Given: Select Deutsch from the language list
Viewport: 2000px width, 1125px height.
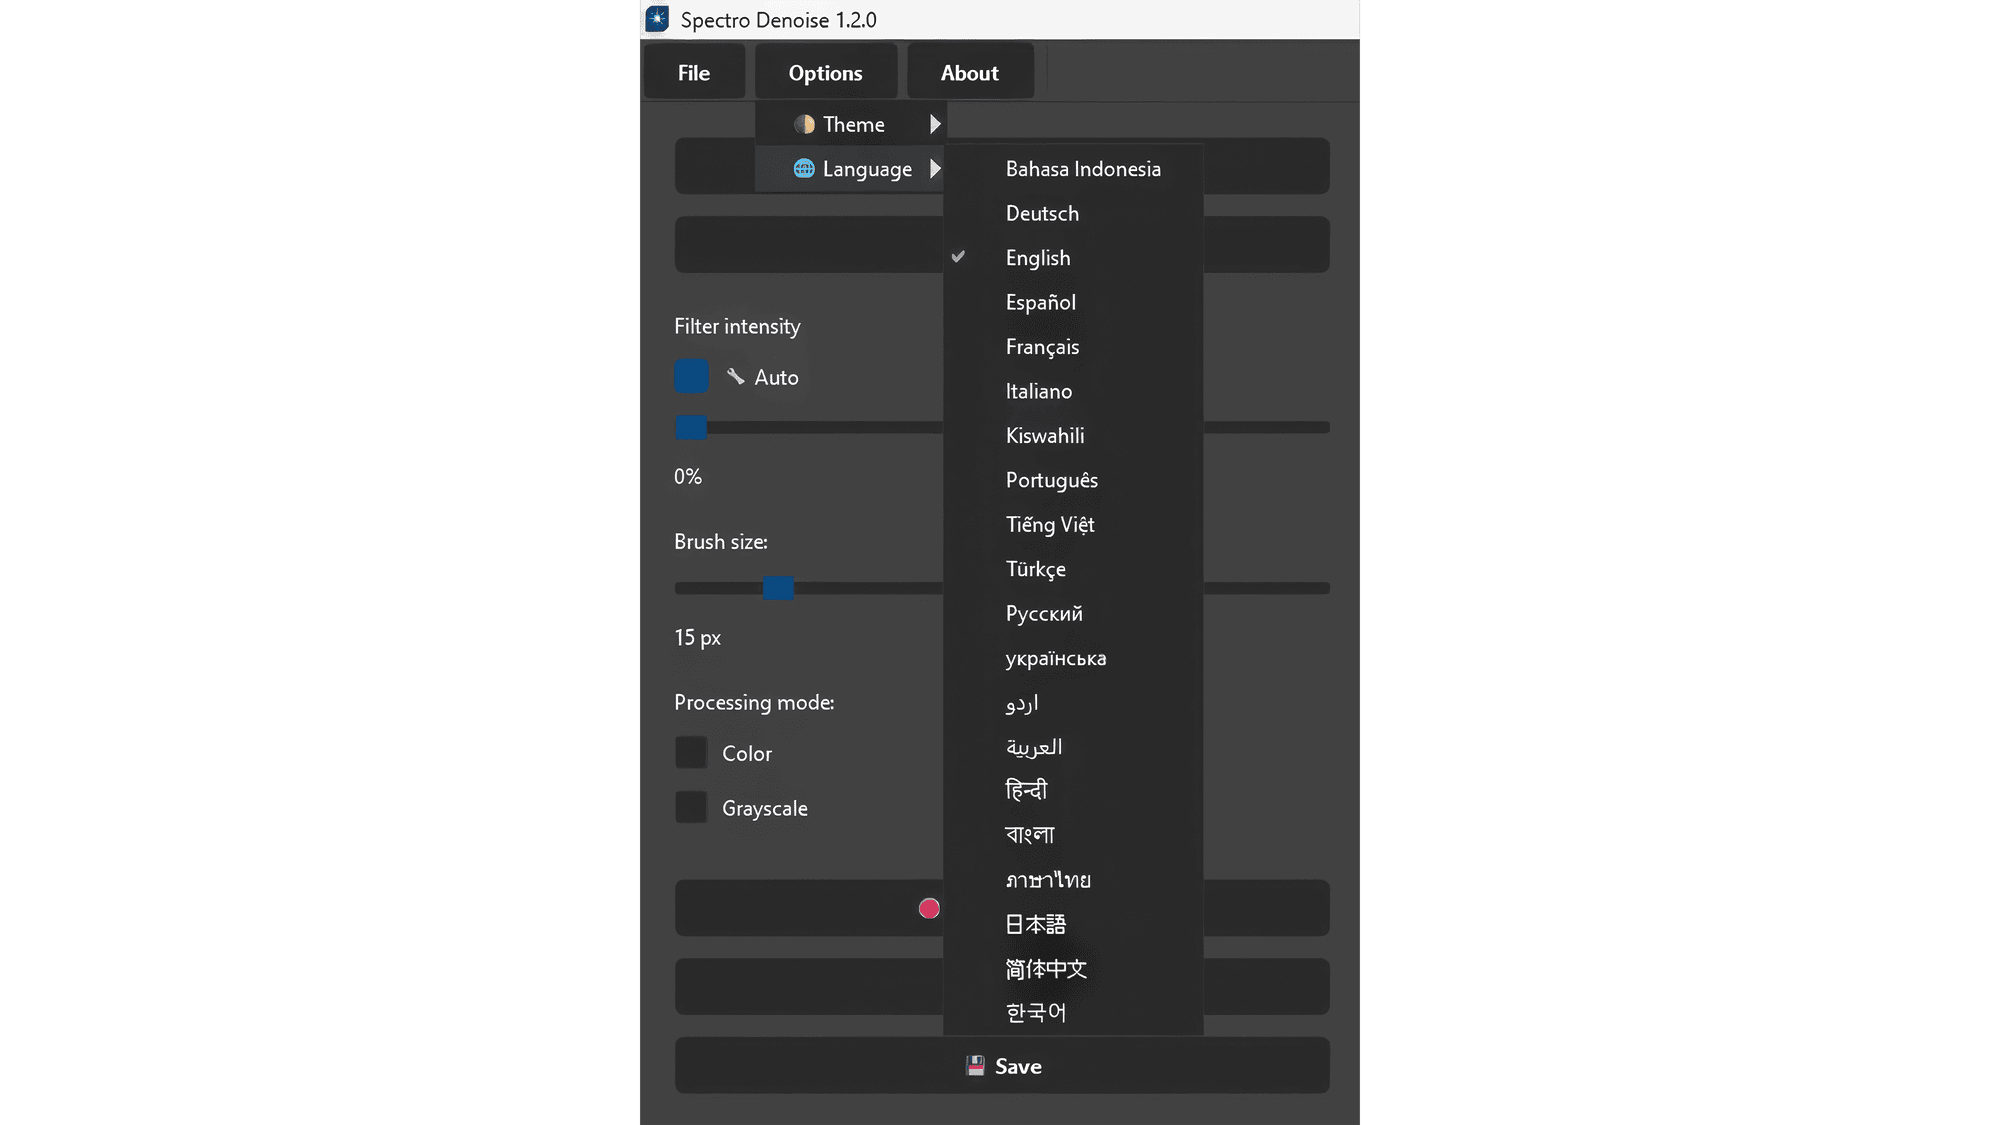Looking at the screenshot, I should [1042, 213].
